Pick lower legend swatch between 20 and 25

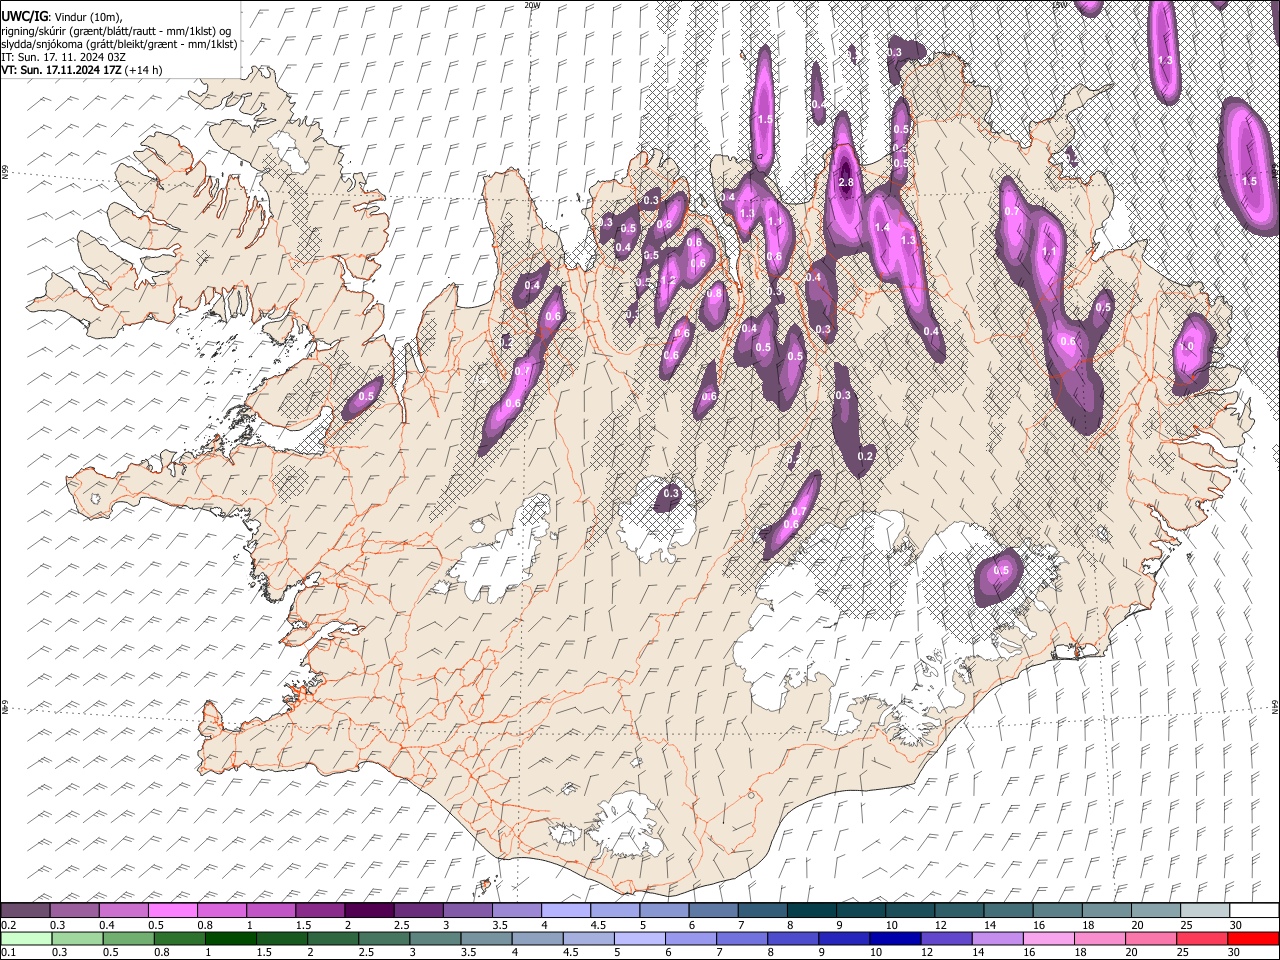[1151, 938]
